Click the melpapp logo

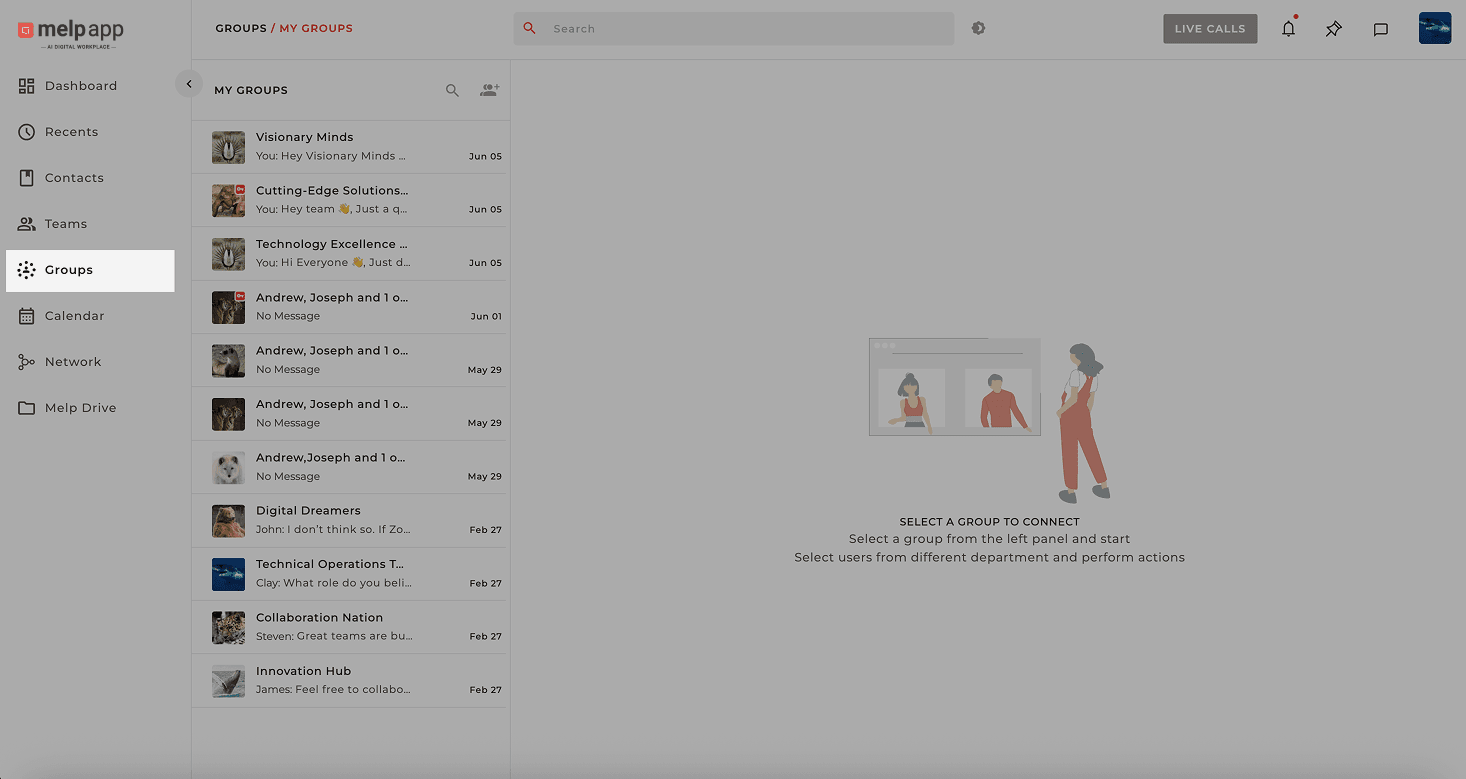click(71, 32)
